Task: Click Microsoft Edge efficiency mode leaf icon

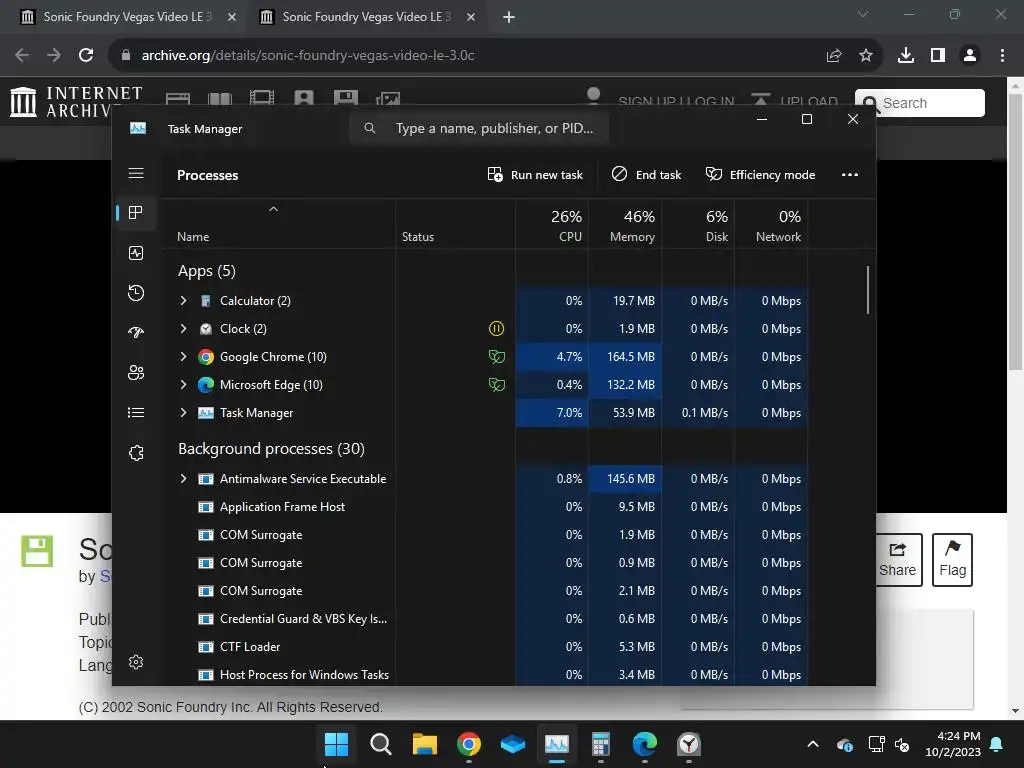Action: point(496,385)
